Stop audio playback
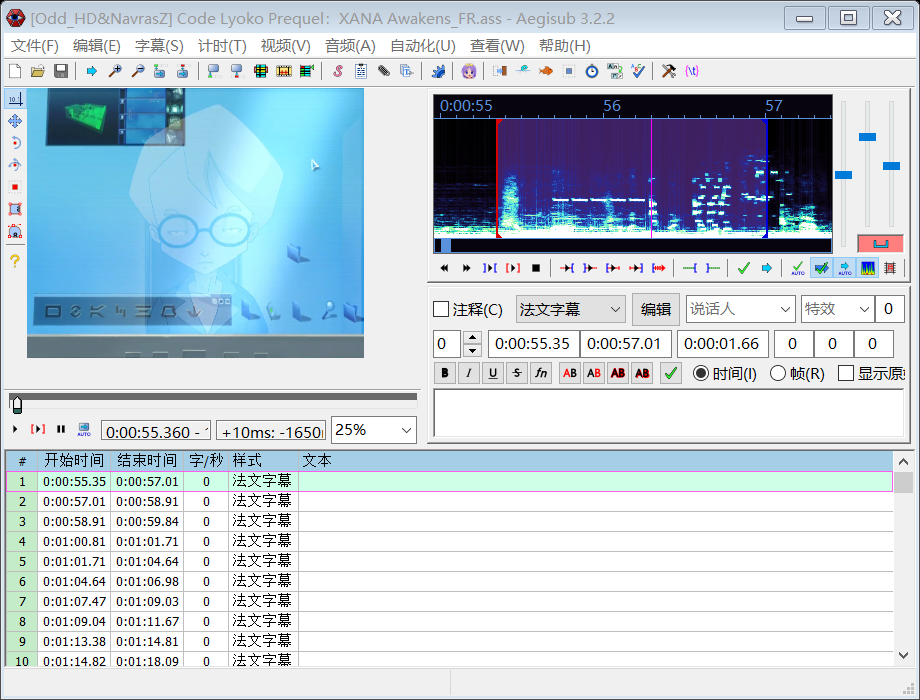 click(536, 268)
